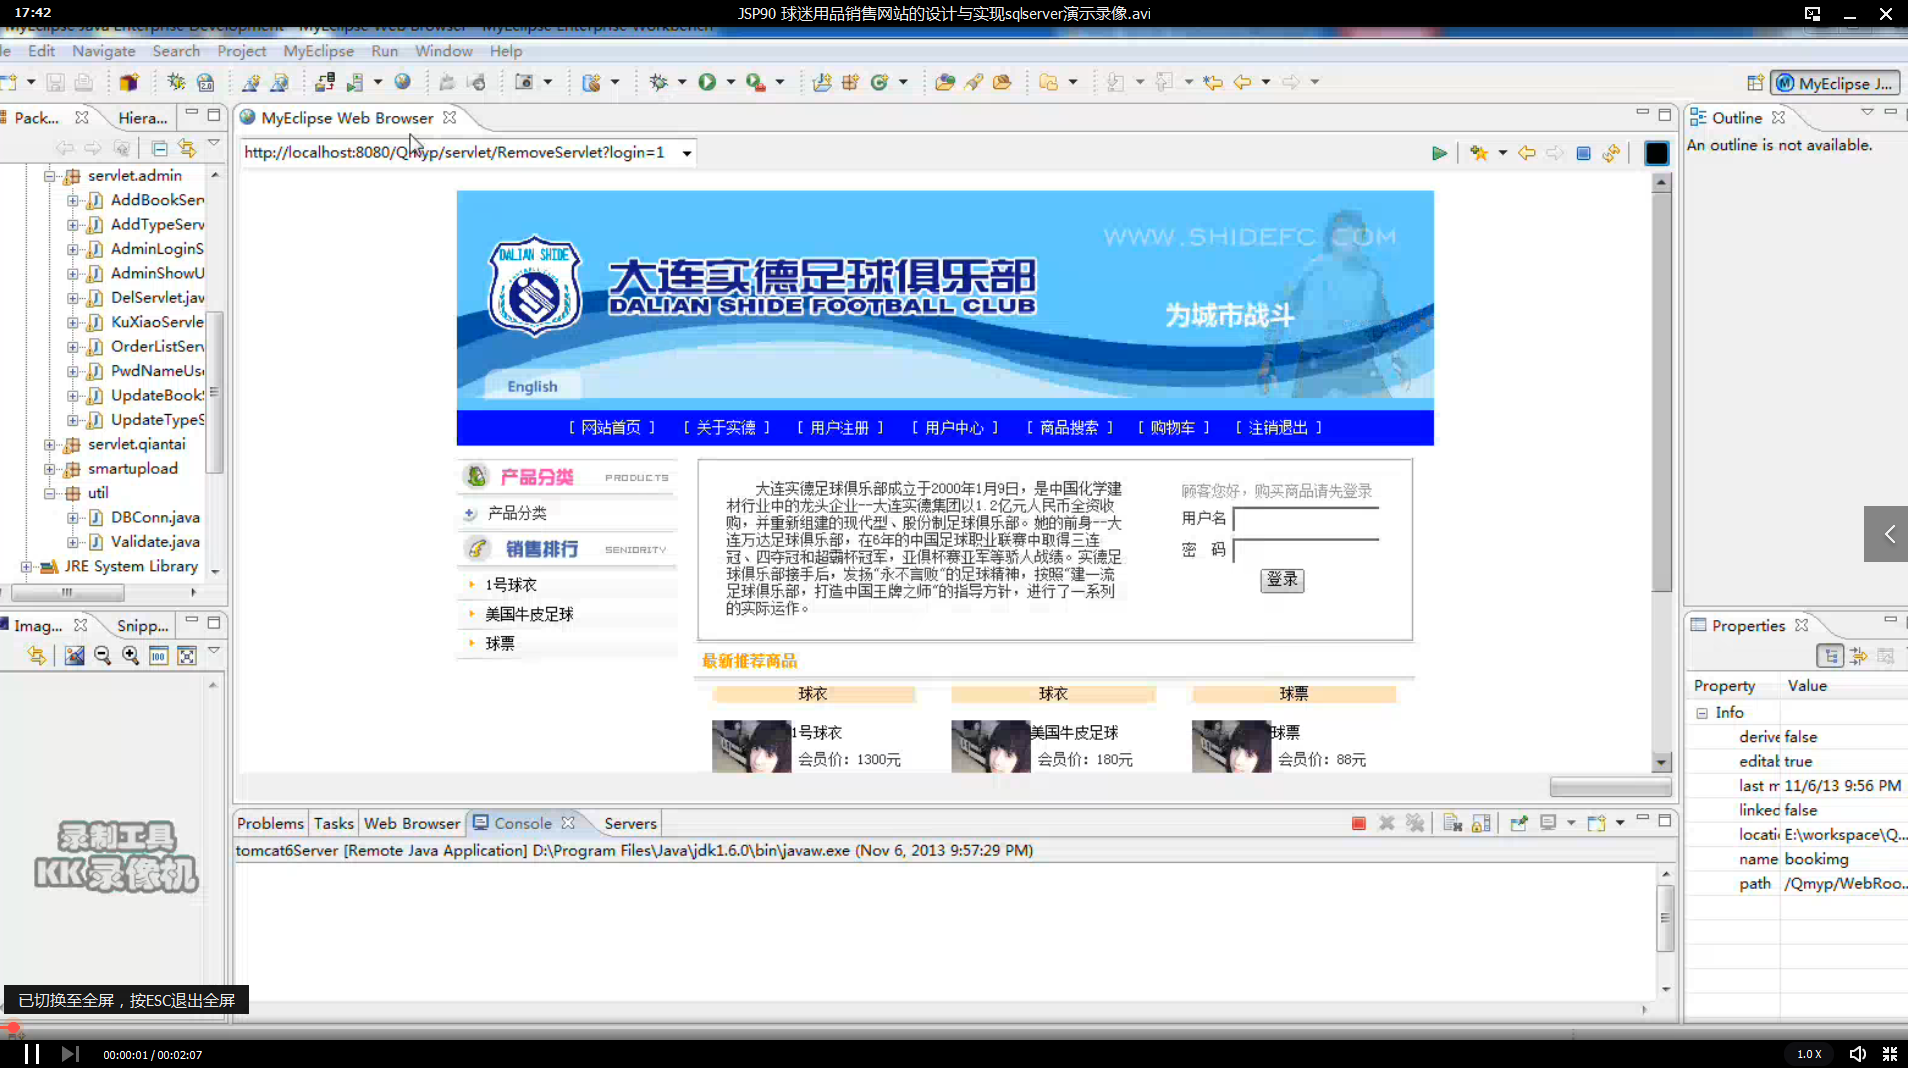Click the Open Perspective icon
The width and height of the screenshot is (1908, 1068).
click(1755, 83)
